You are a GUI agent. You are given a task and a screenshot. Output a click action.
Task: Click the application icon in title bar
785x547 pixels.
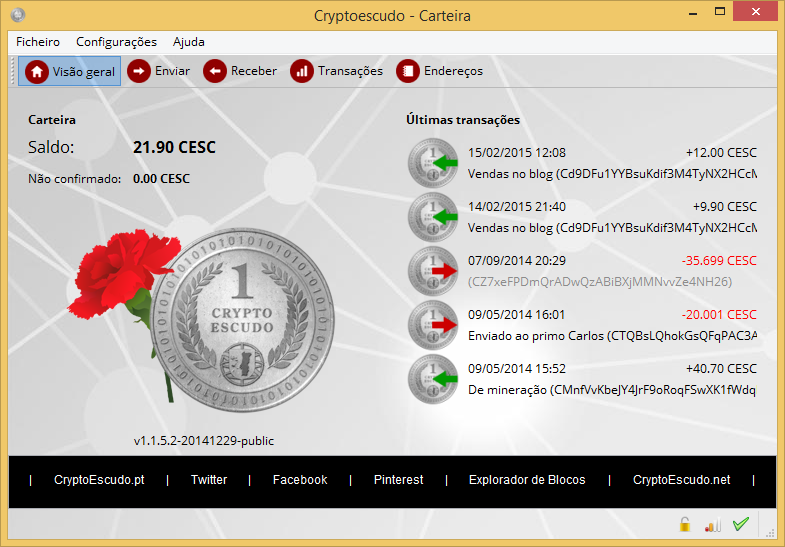coord(18,15)
